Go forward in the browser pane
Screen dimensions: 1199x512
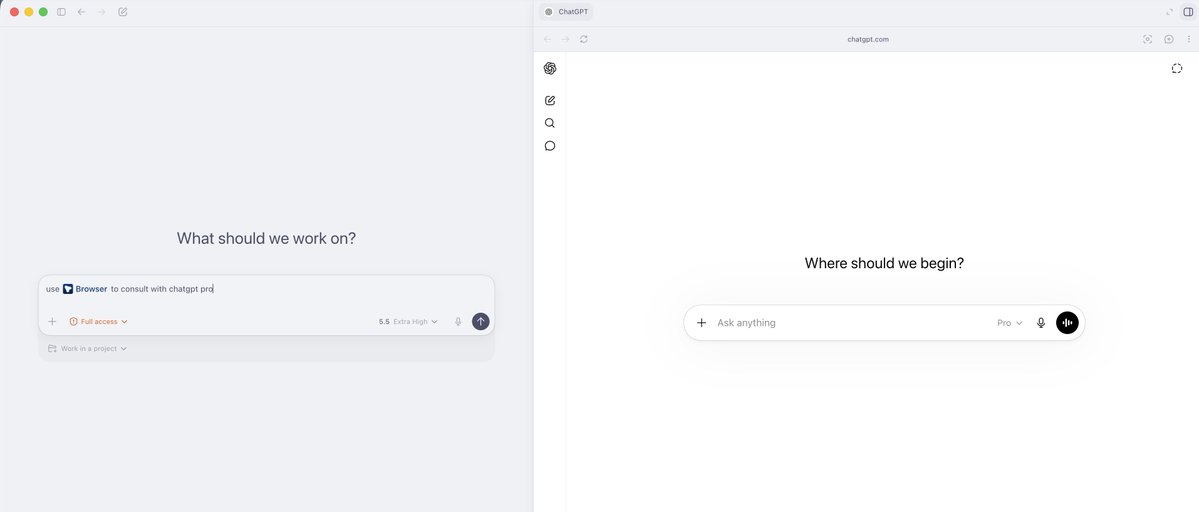coord(565,39)
